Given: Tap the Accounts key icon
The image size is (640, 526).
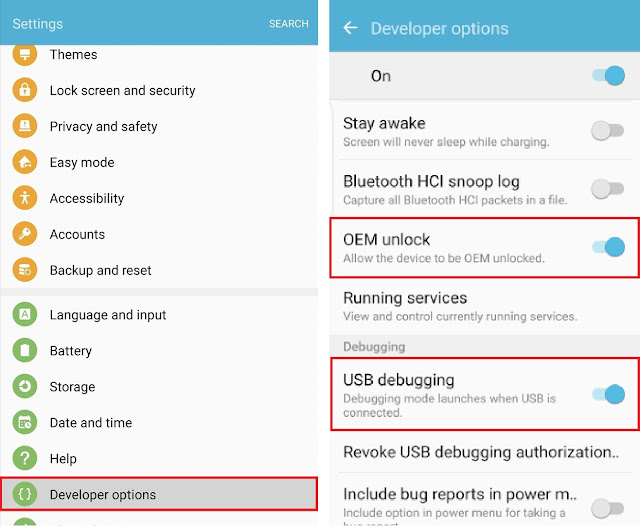Looking at the screenshot, I should pos(25,234).
